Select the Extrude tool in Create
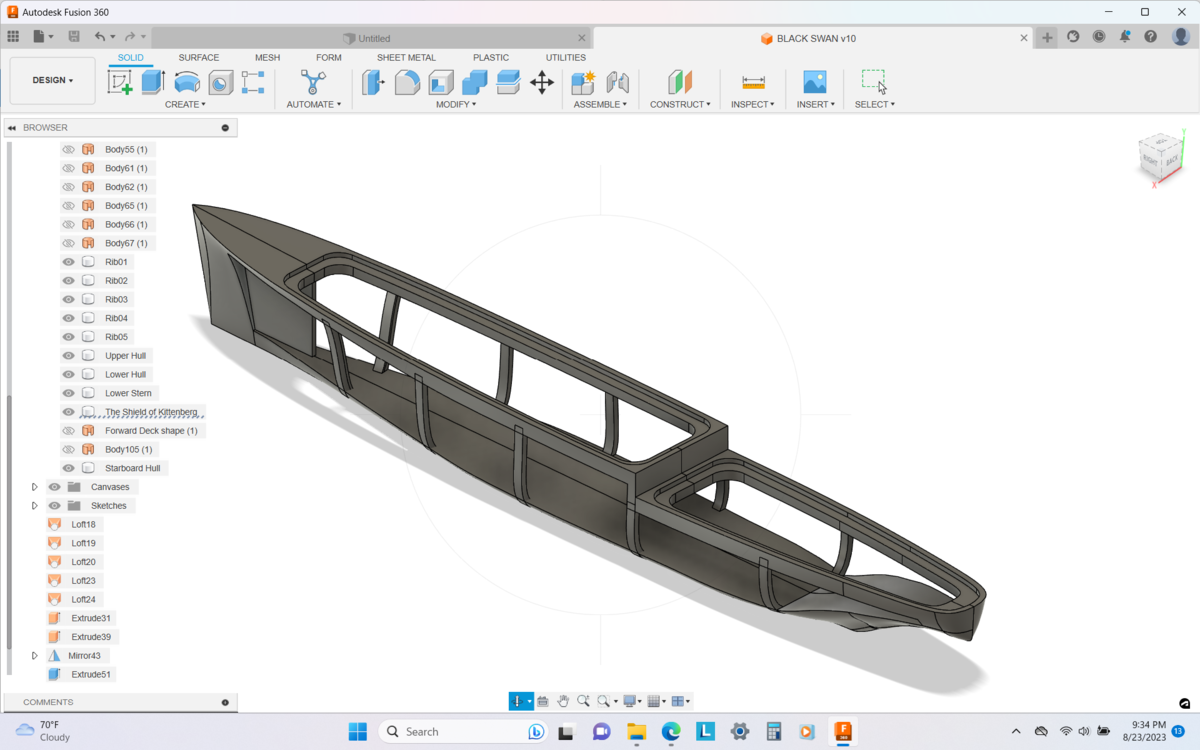This screenshot has width=1200, height=750. point(153,82)
